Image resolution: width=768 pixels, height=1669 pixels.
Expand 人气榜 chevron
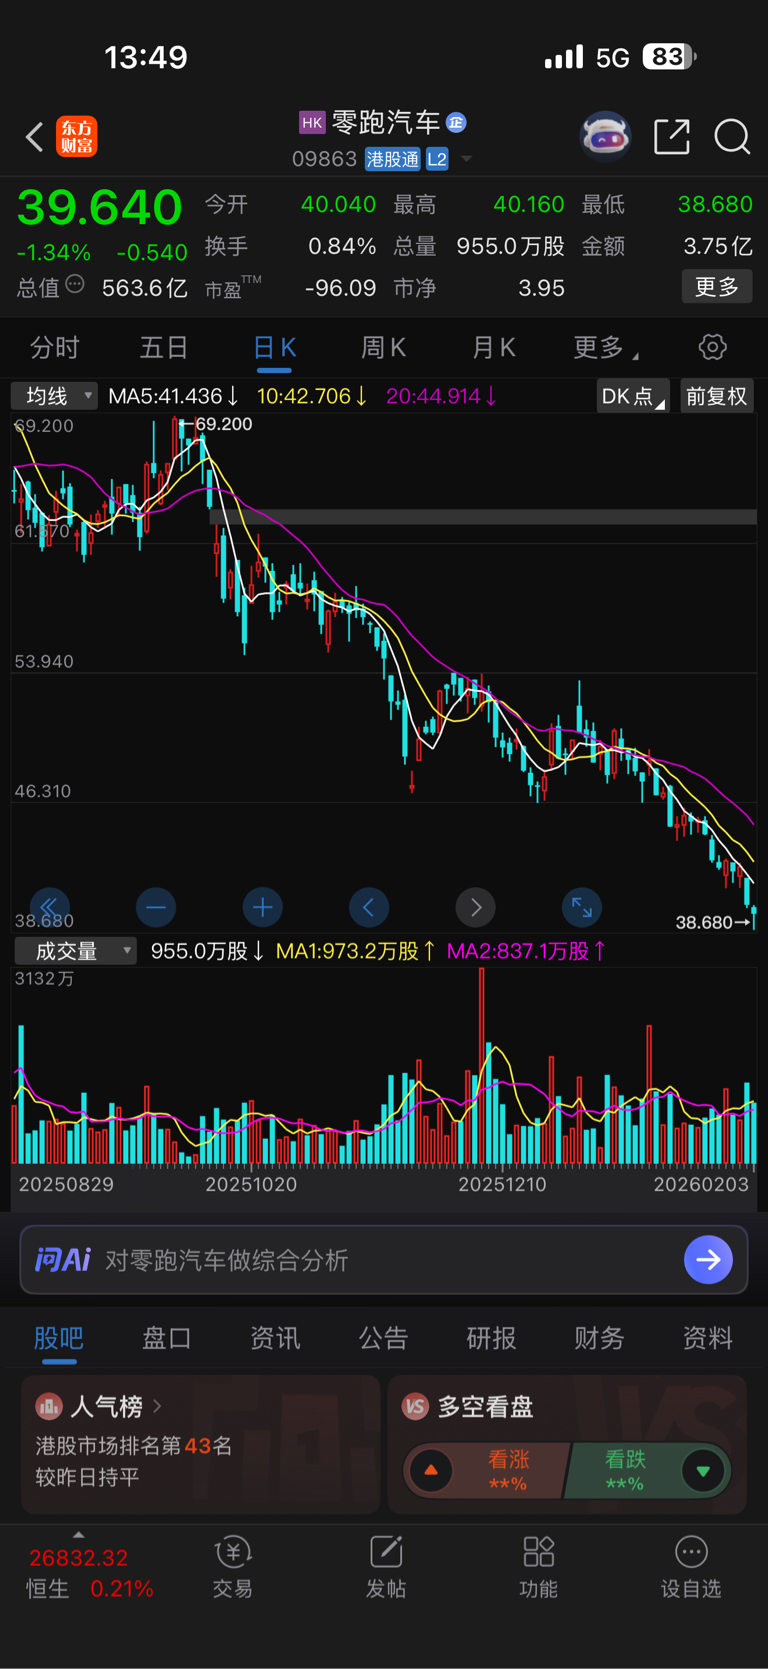(157, 1407)
